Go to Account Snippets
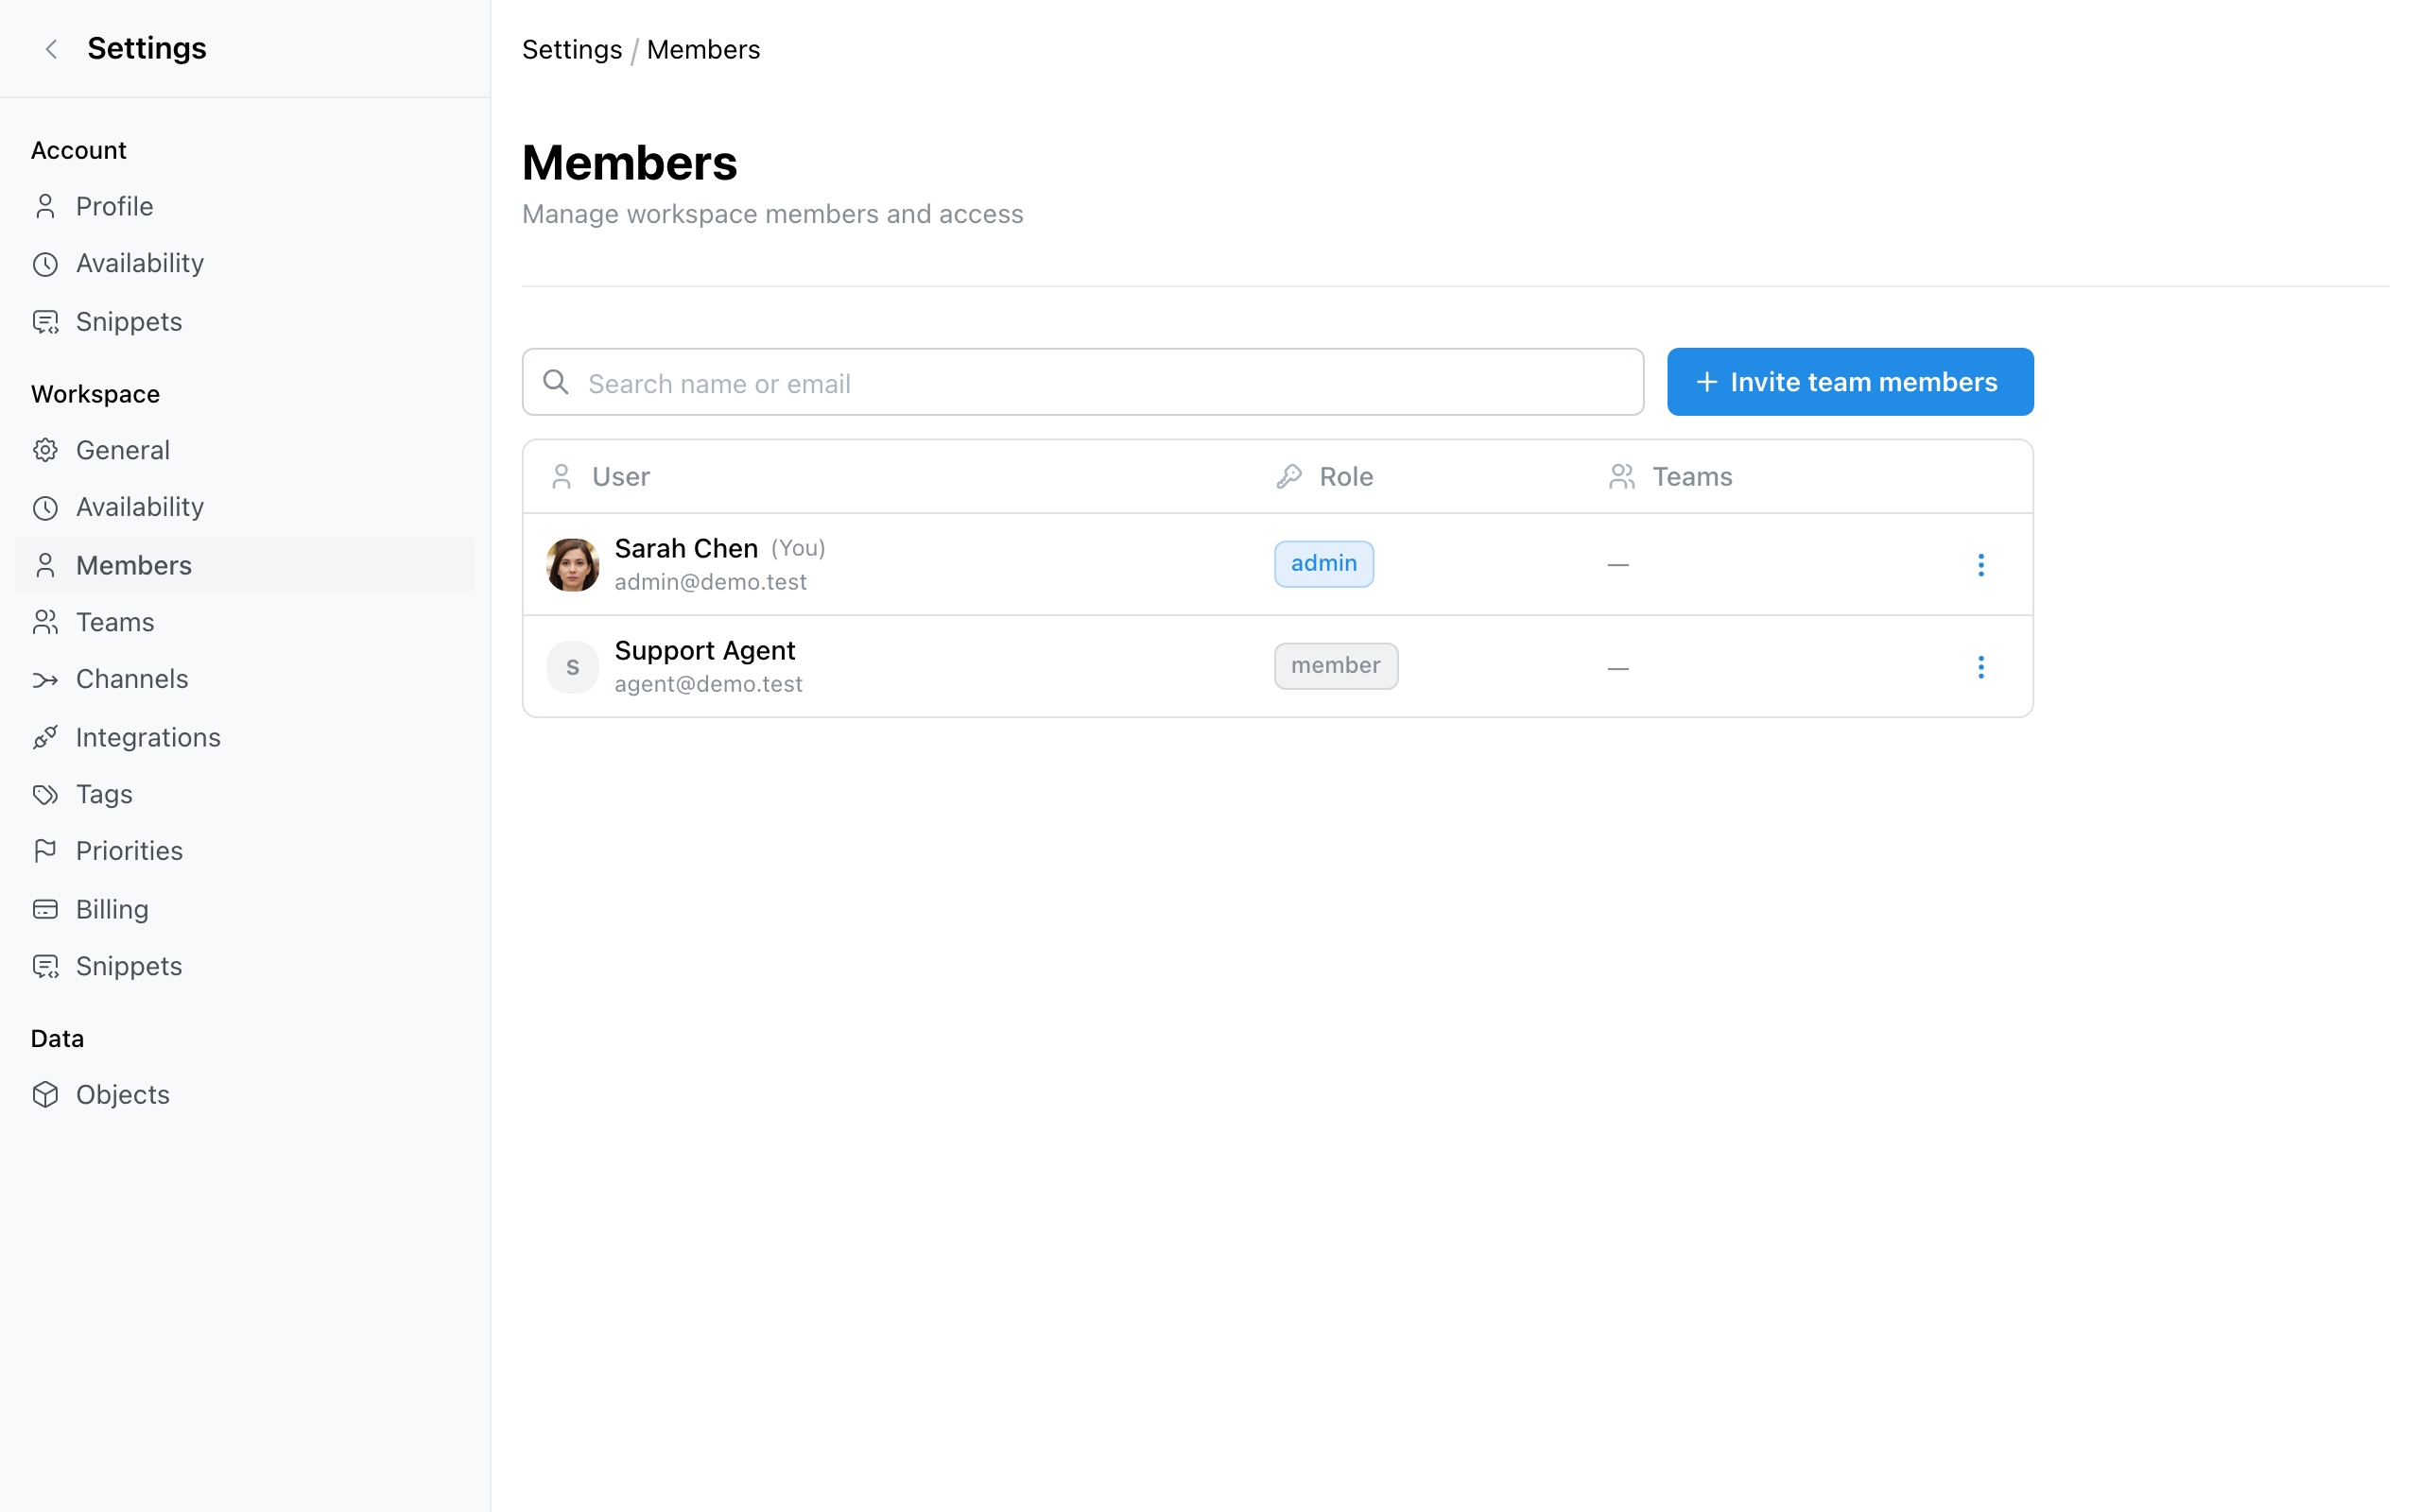This screenshot has width=2420, height=1512. click(245, 322)
